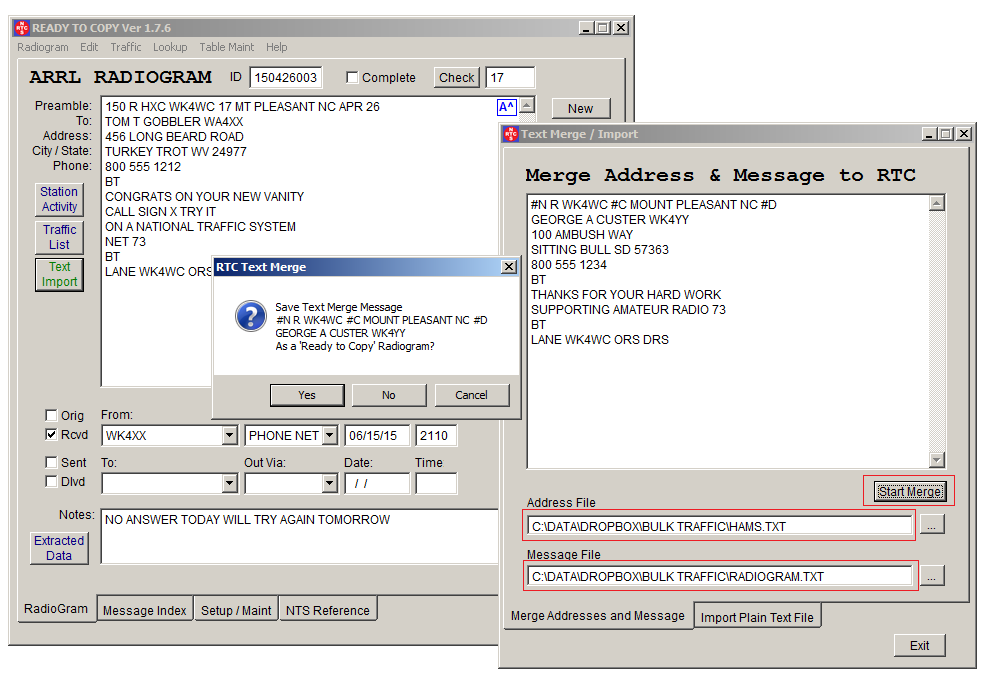Switch to the RadioGram tab

pos(56,609)
